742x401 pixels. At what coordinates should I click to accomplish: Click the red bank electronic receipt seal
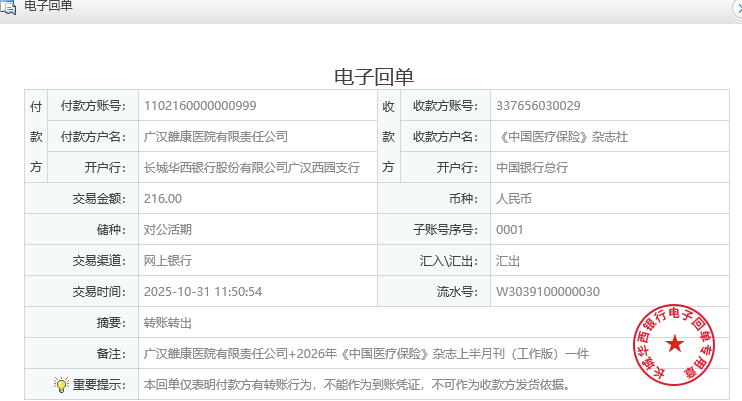(676, 344)
